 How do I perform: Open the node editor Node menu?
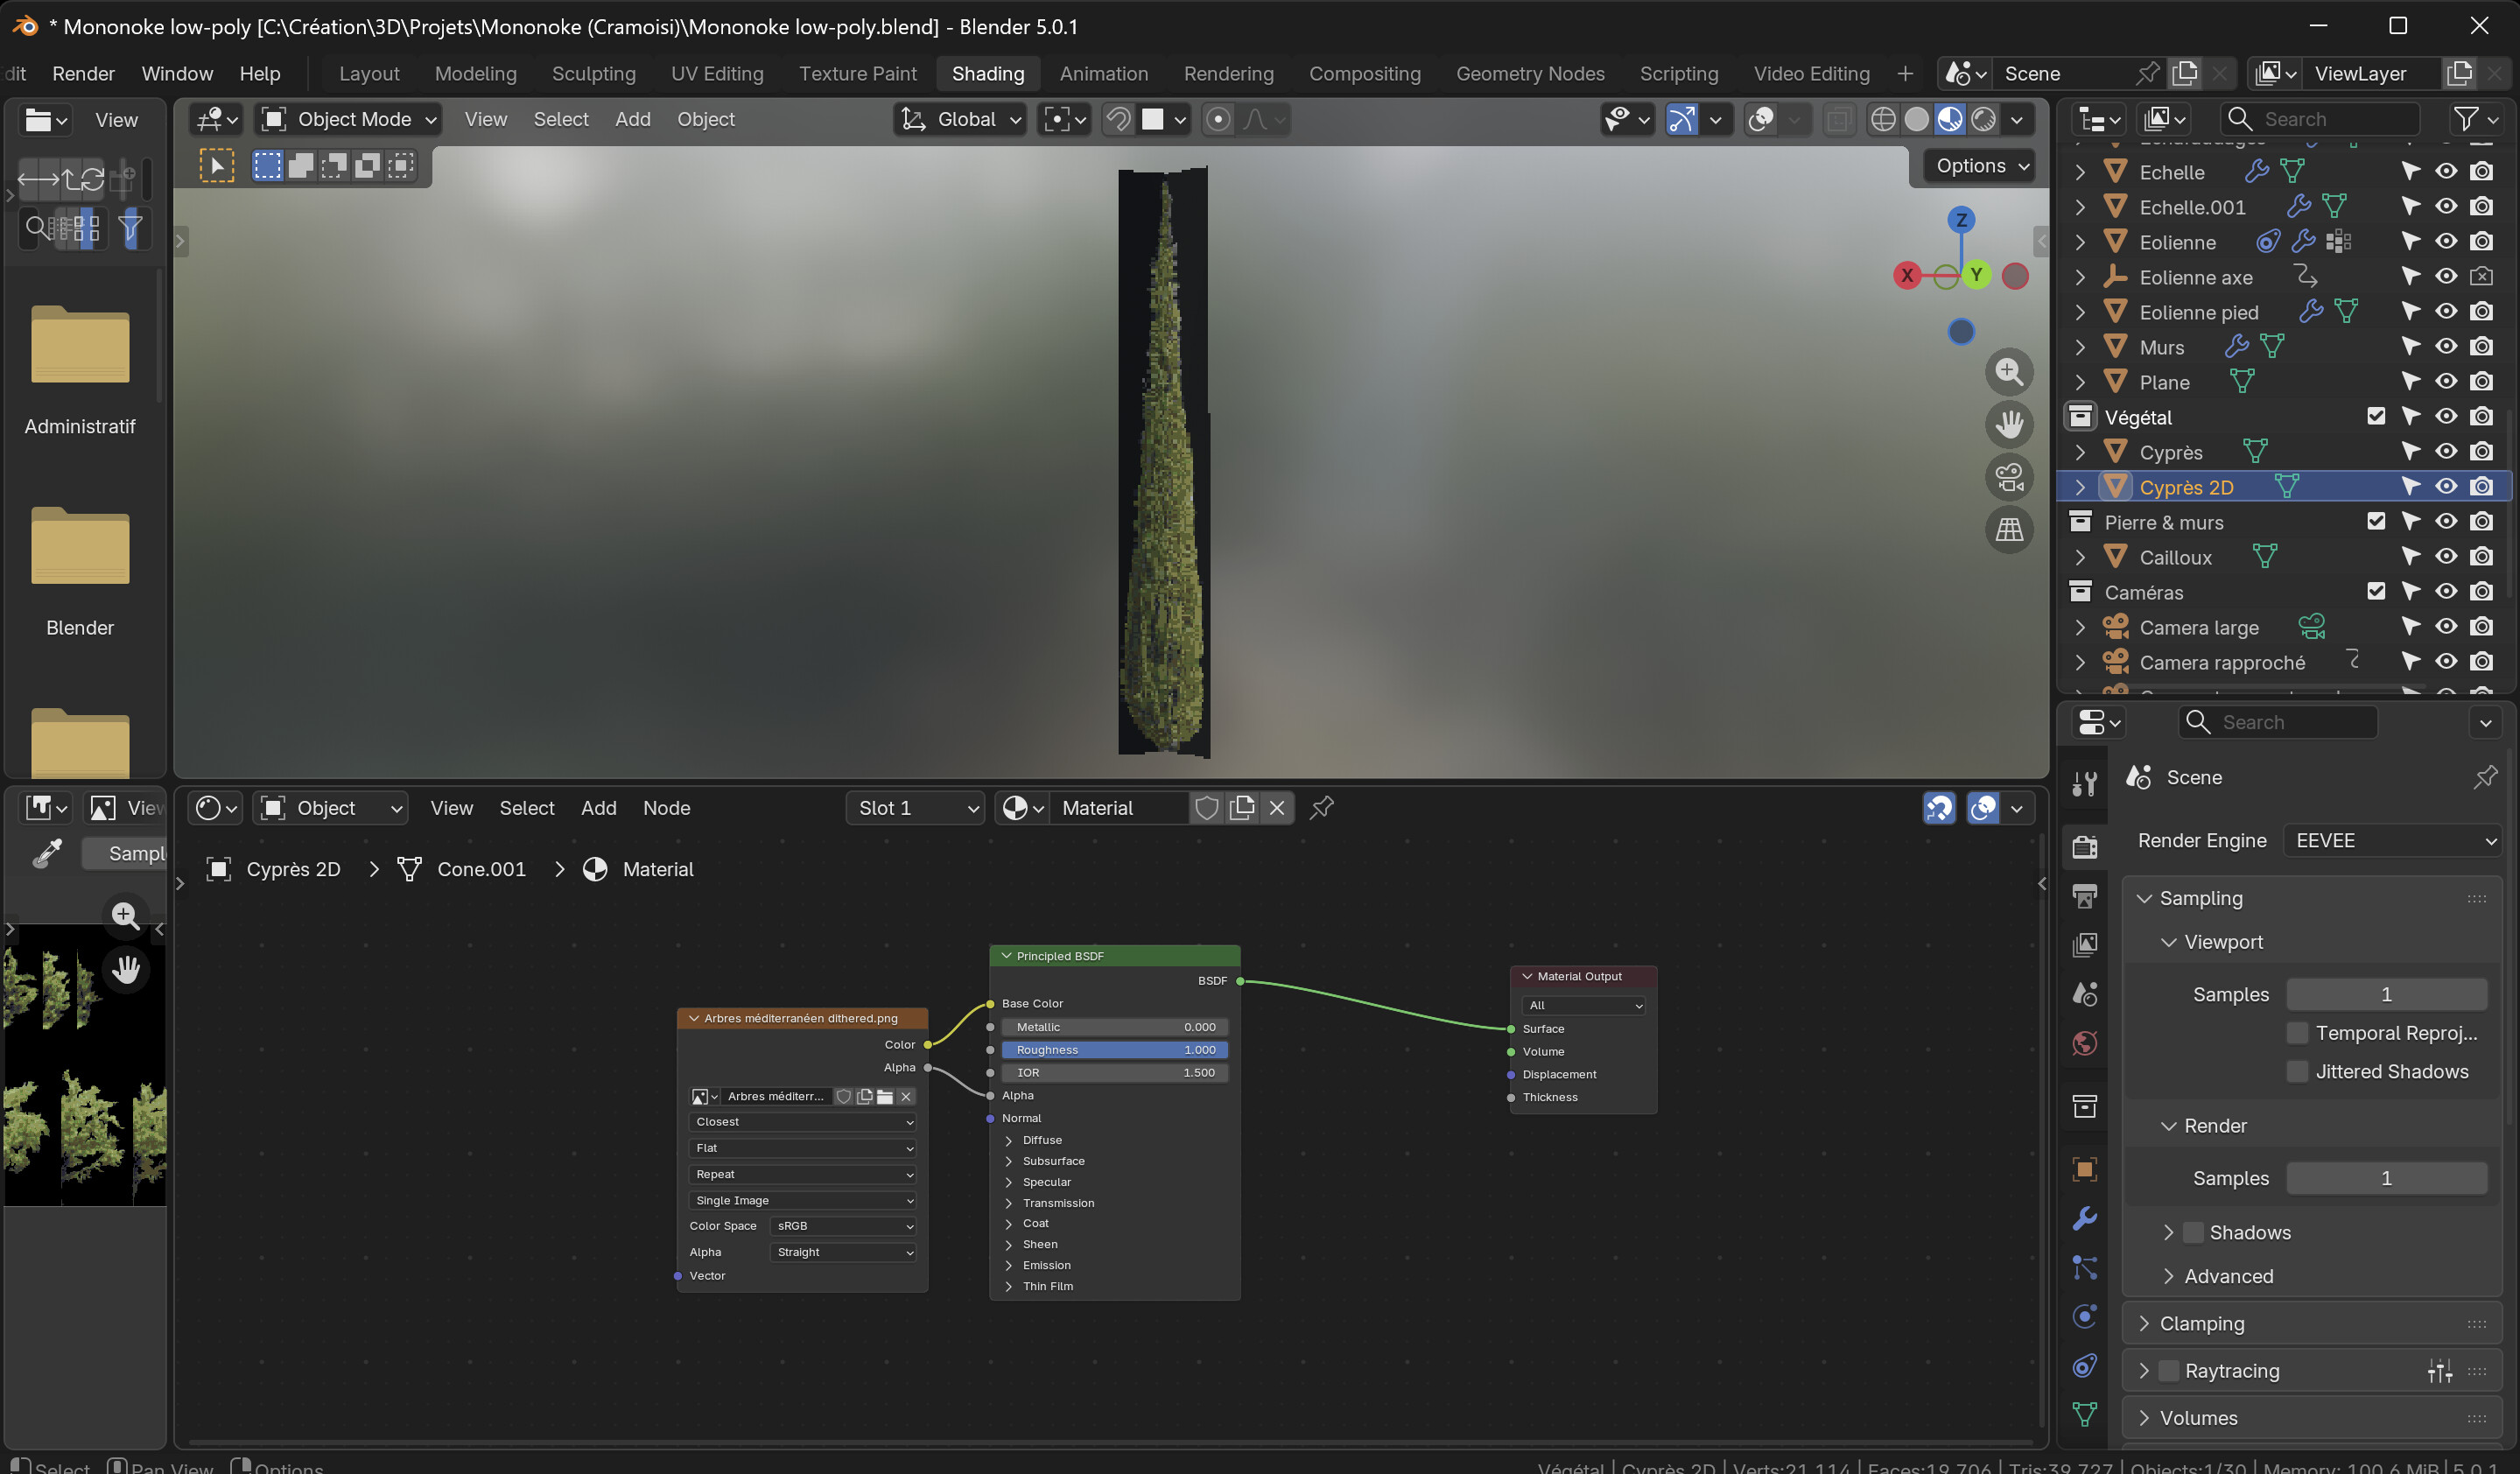tap(666, 808)
